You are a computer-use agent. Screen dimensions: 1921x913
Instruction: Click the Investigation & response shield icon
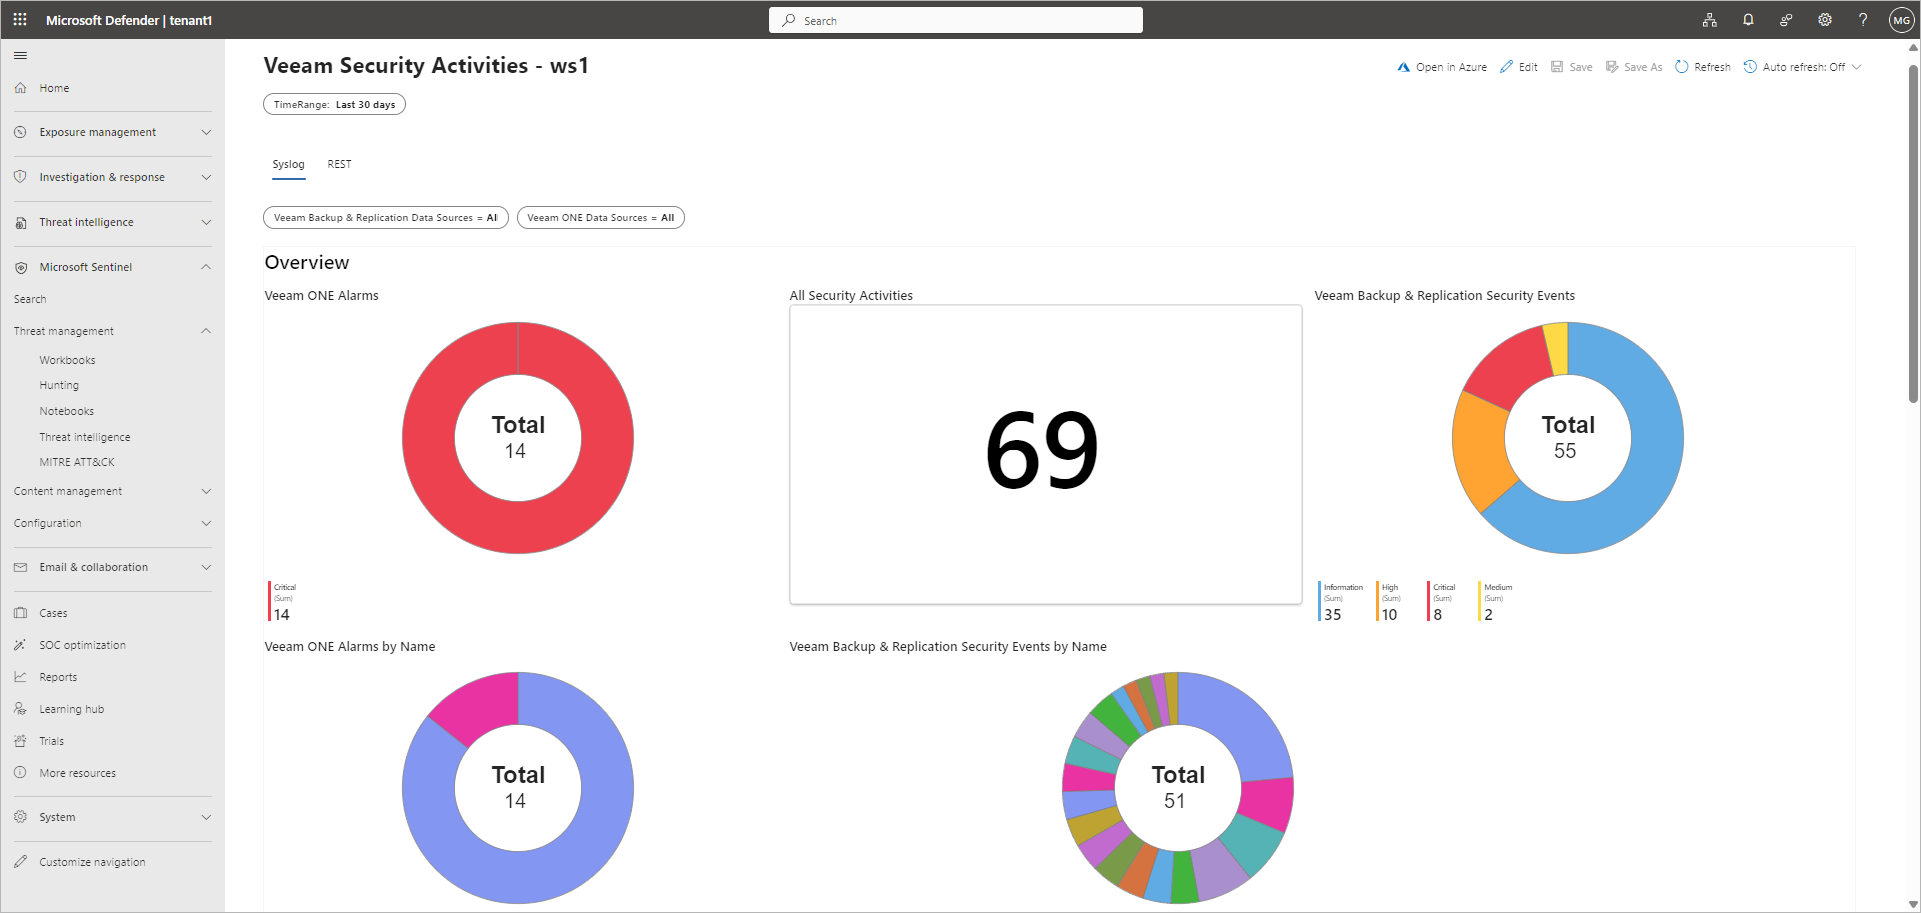coord(20,177)
